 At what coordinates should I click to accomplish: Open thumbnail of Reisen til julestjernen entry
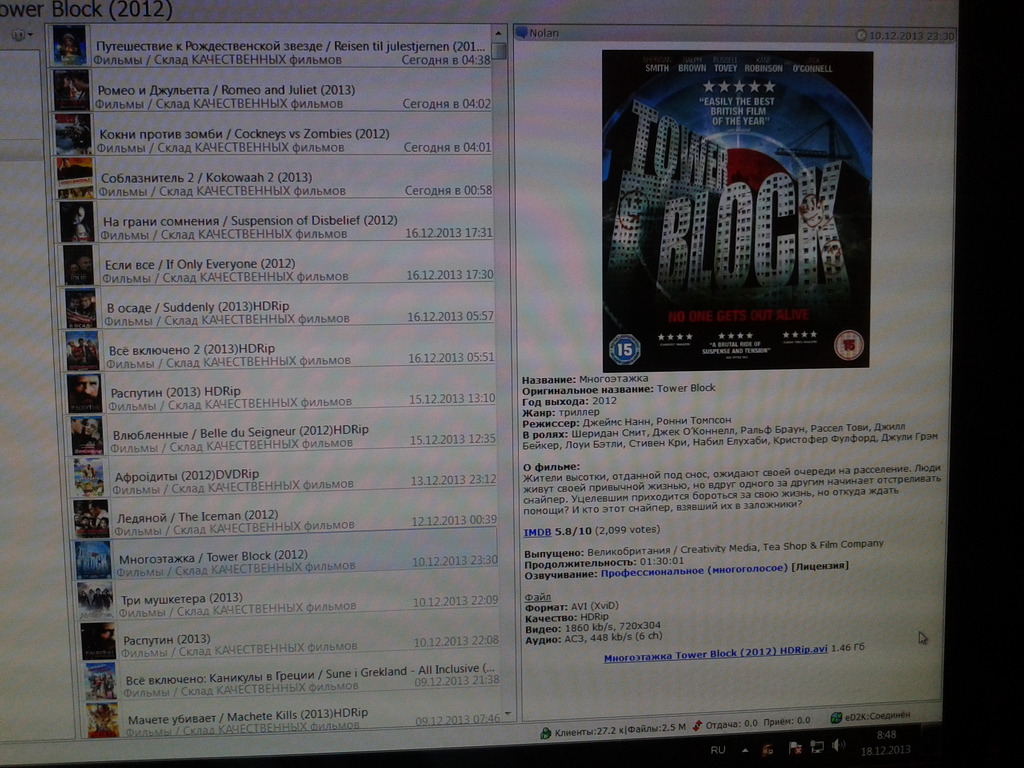point(70,45)
